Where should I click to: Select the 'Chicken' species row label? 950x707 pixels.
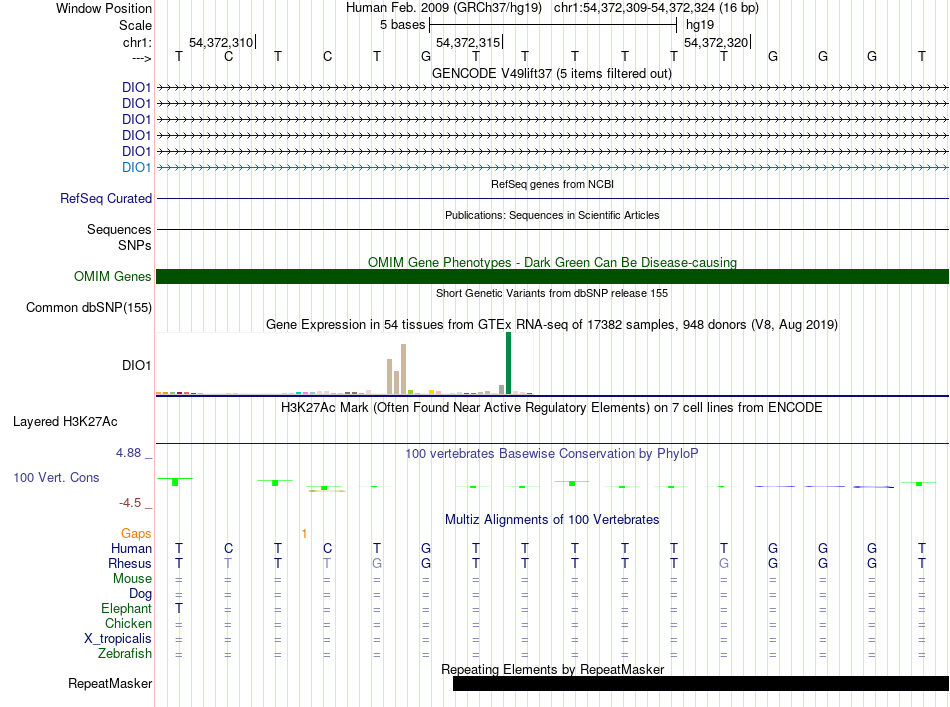tap(128, 623)
